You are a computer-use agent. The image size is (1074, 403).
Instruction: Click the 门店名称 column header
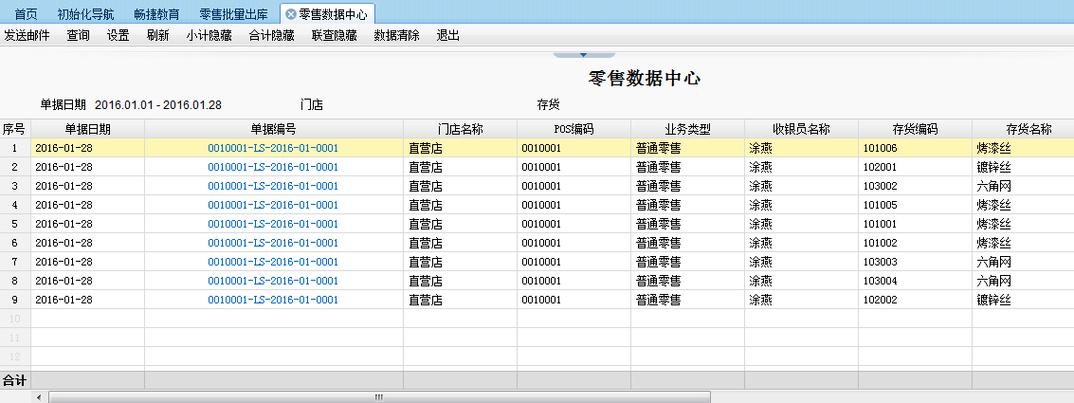(x=460, y=129)
